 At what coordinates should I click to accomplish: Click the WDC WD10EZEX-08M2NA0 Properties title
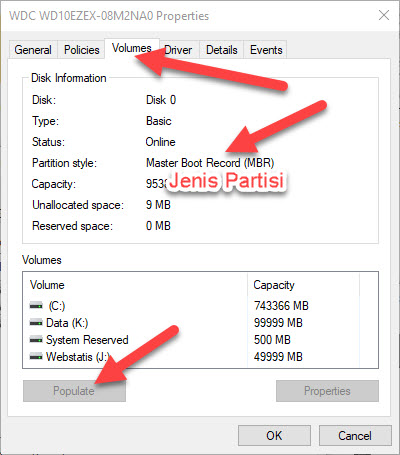tap(109, 16)
